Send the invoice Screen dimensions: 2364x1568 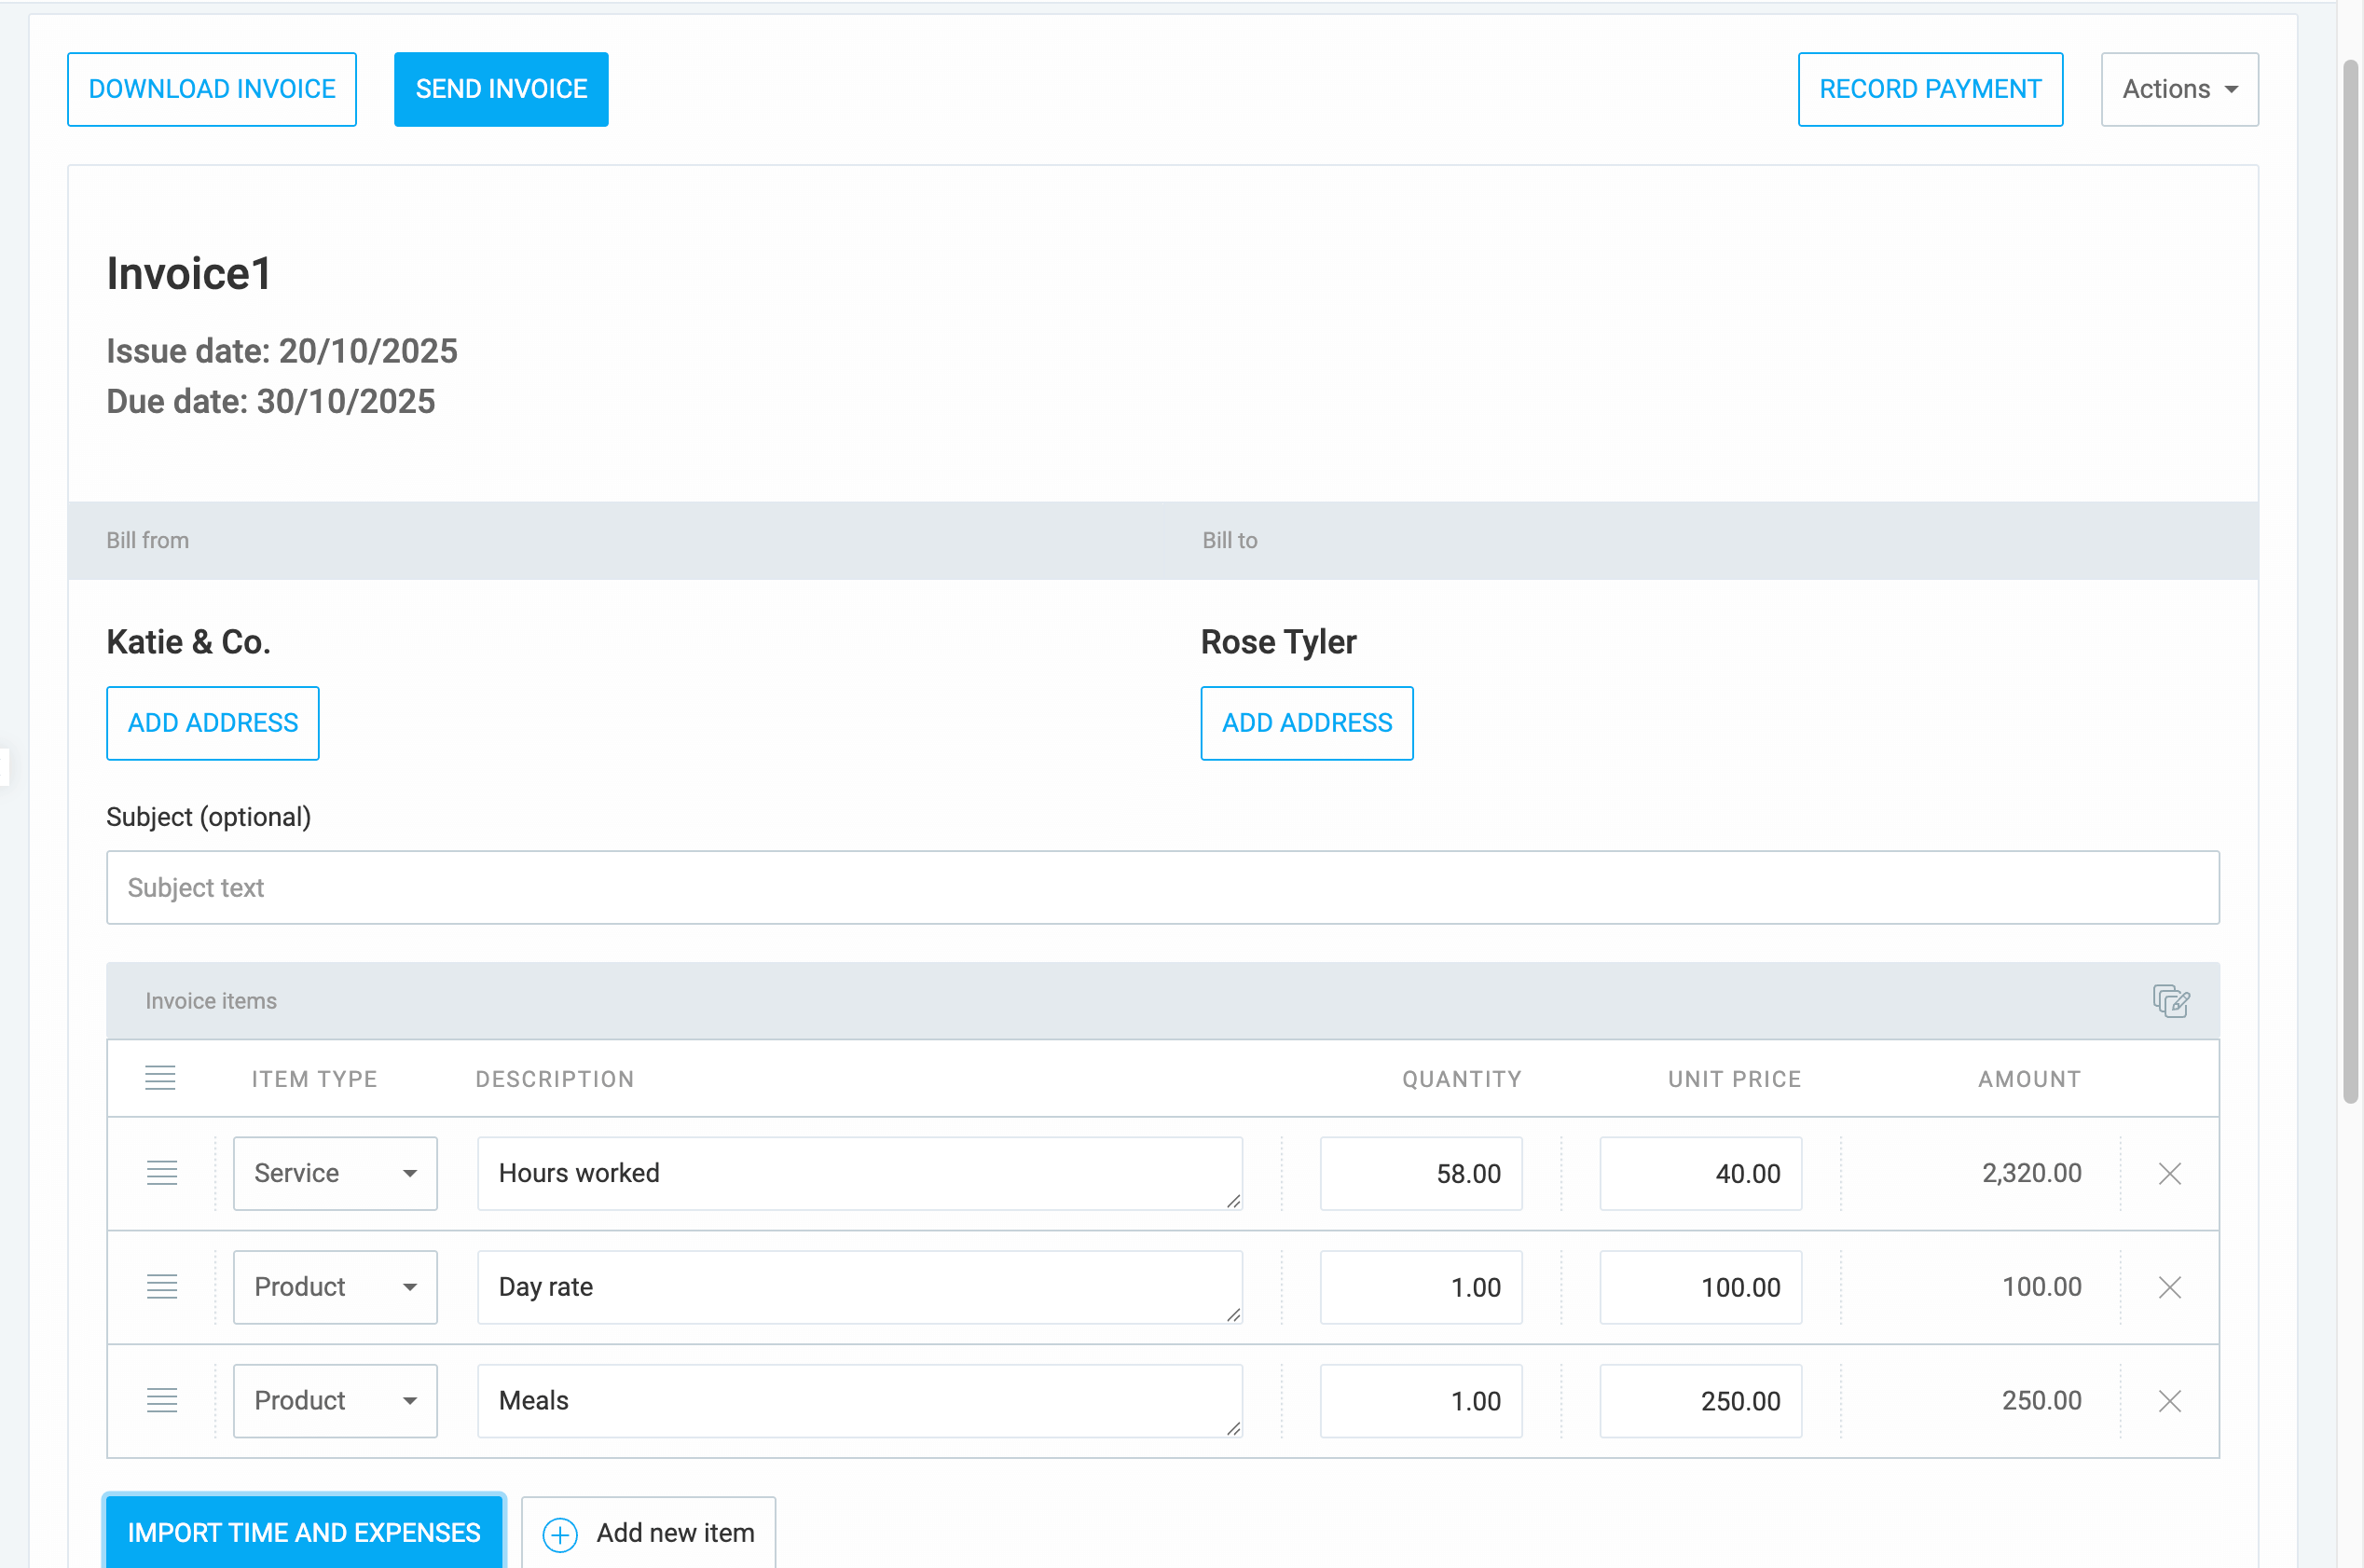(x=500, y=88)
